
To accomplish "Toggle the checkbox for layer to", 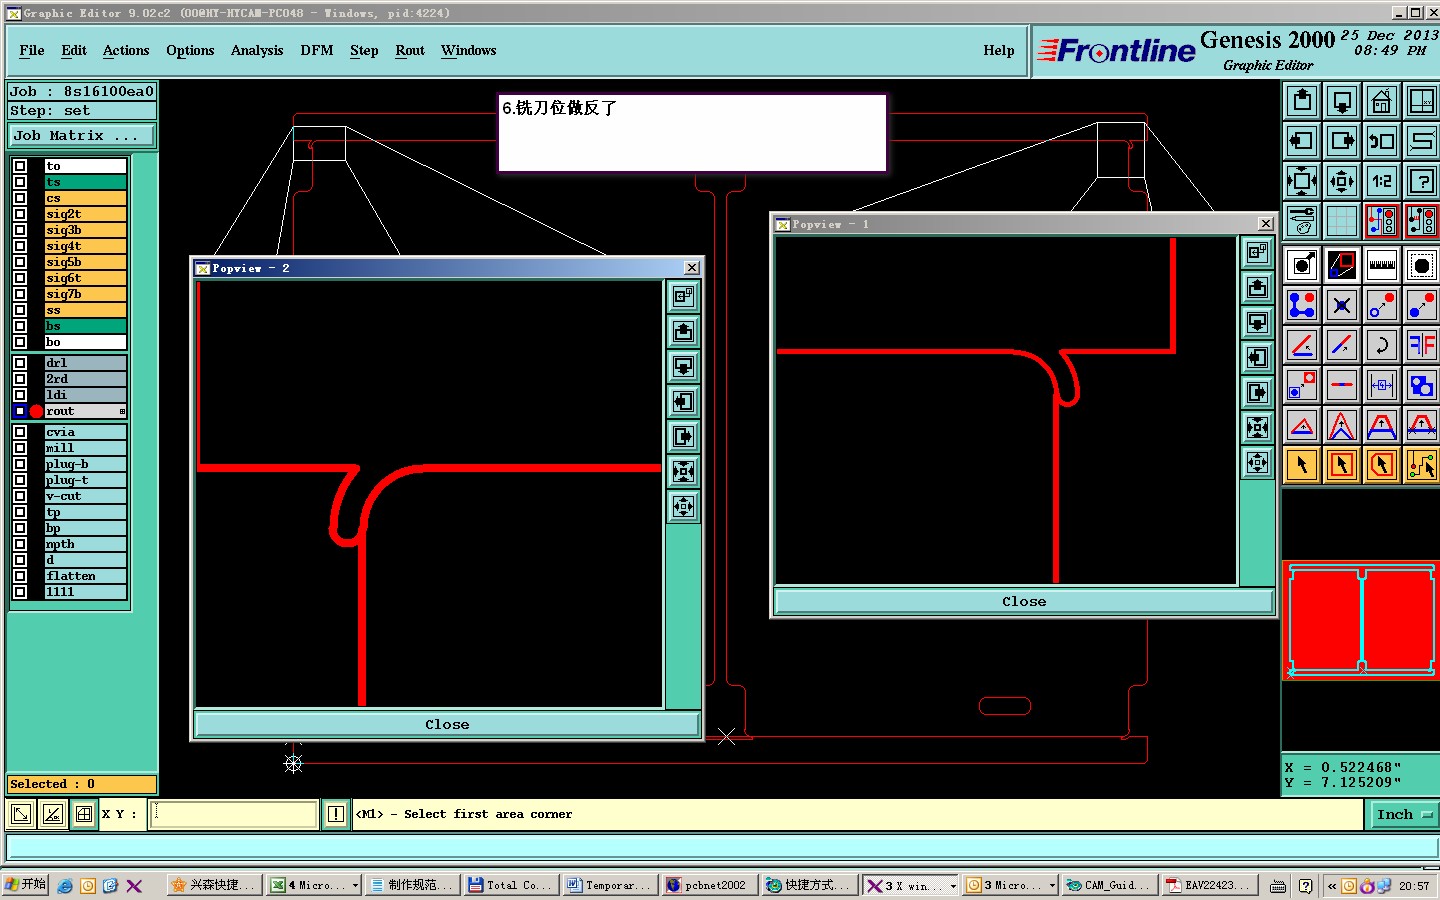I will pyautogui.click(x=20, y=166).
